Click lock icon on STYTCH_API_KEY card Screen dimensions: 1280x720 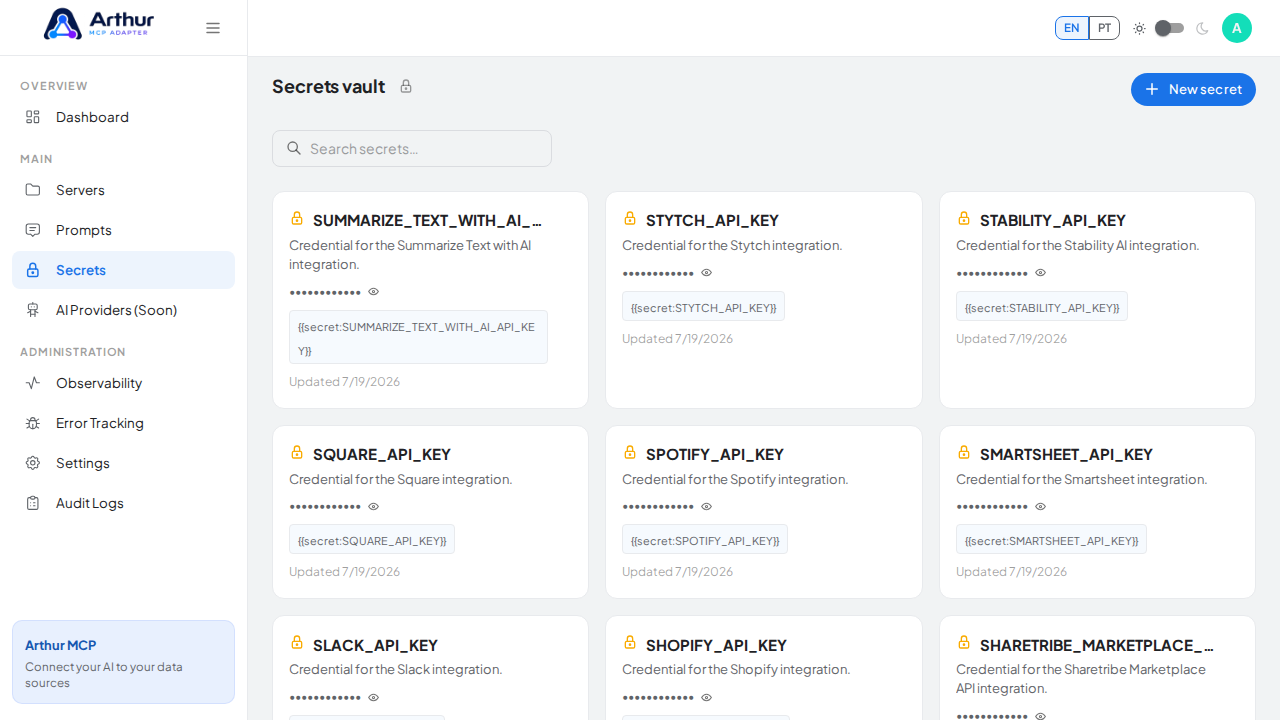[x=630, y=218]
